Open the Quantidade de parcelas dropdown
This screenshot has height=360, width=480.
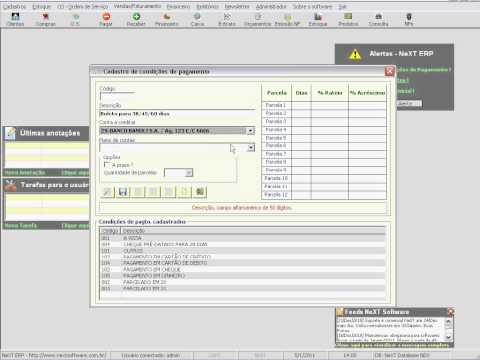[x=189, y=173]
